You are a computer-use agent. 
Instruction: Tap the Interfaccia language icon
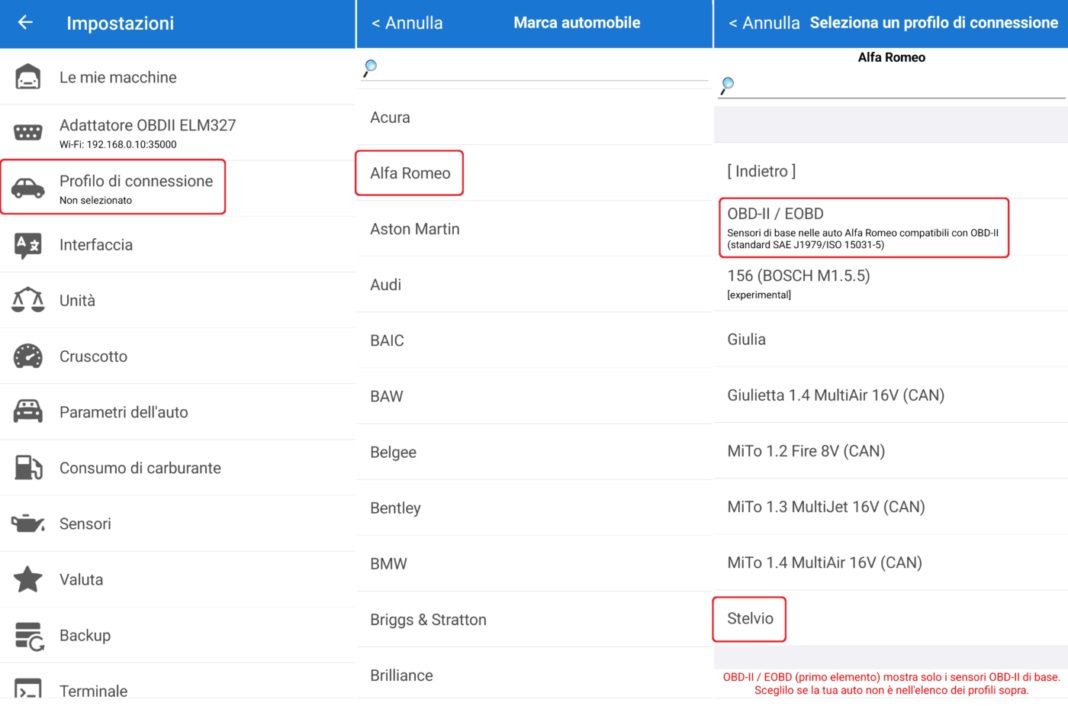[28, 245]
